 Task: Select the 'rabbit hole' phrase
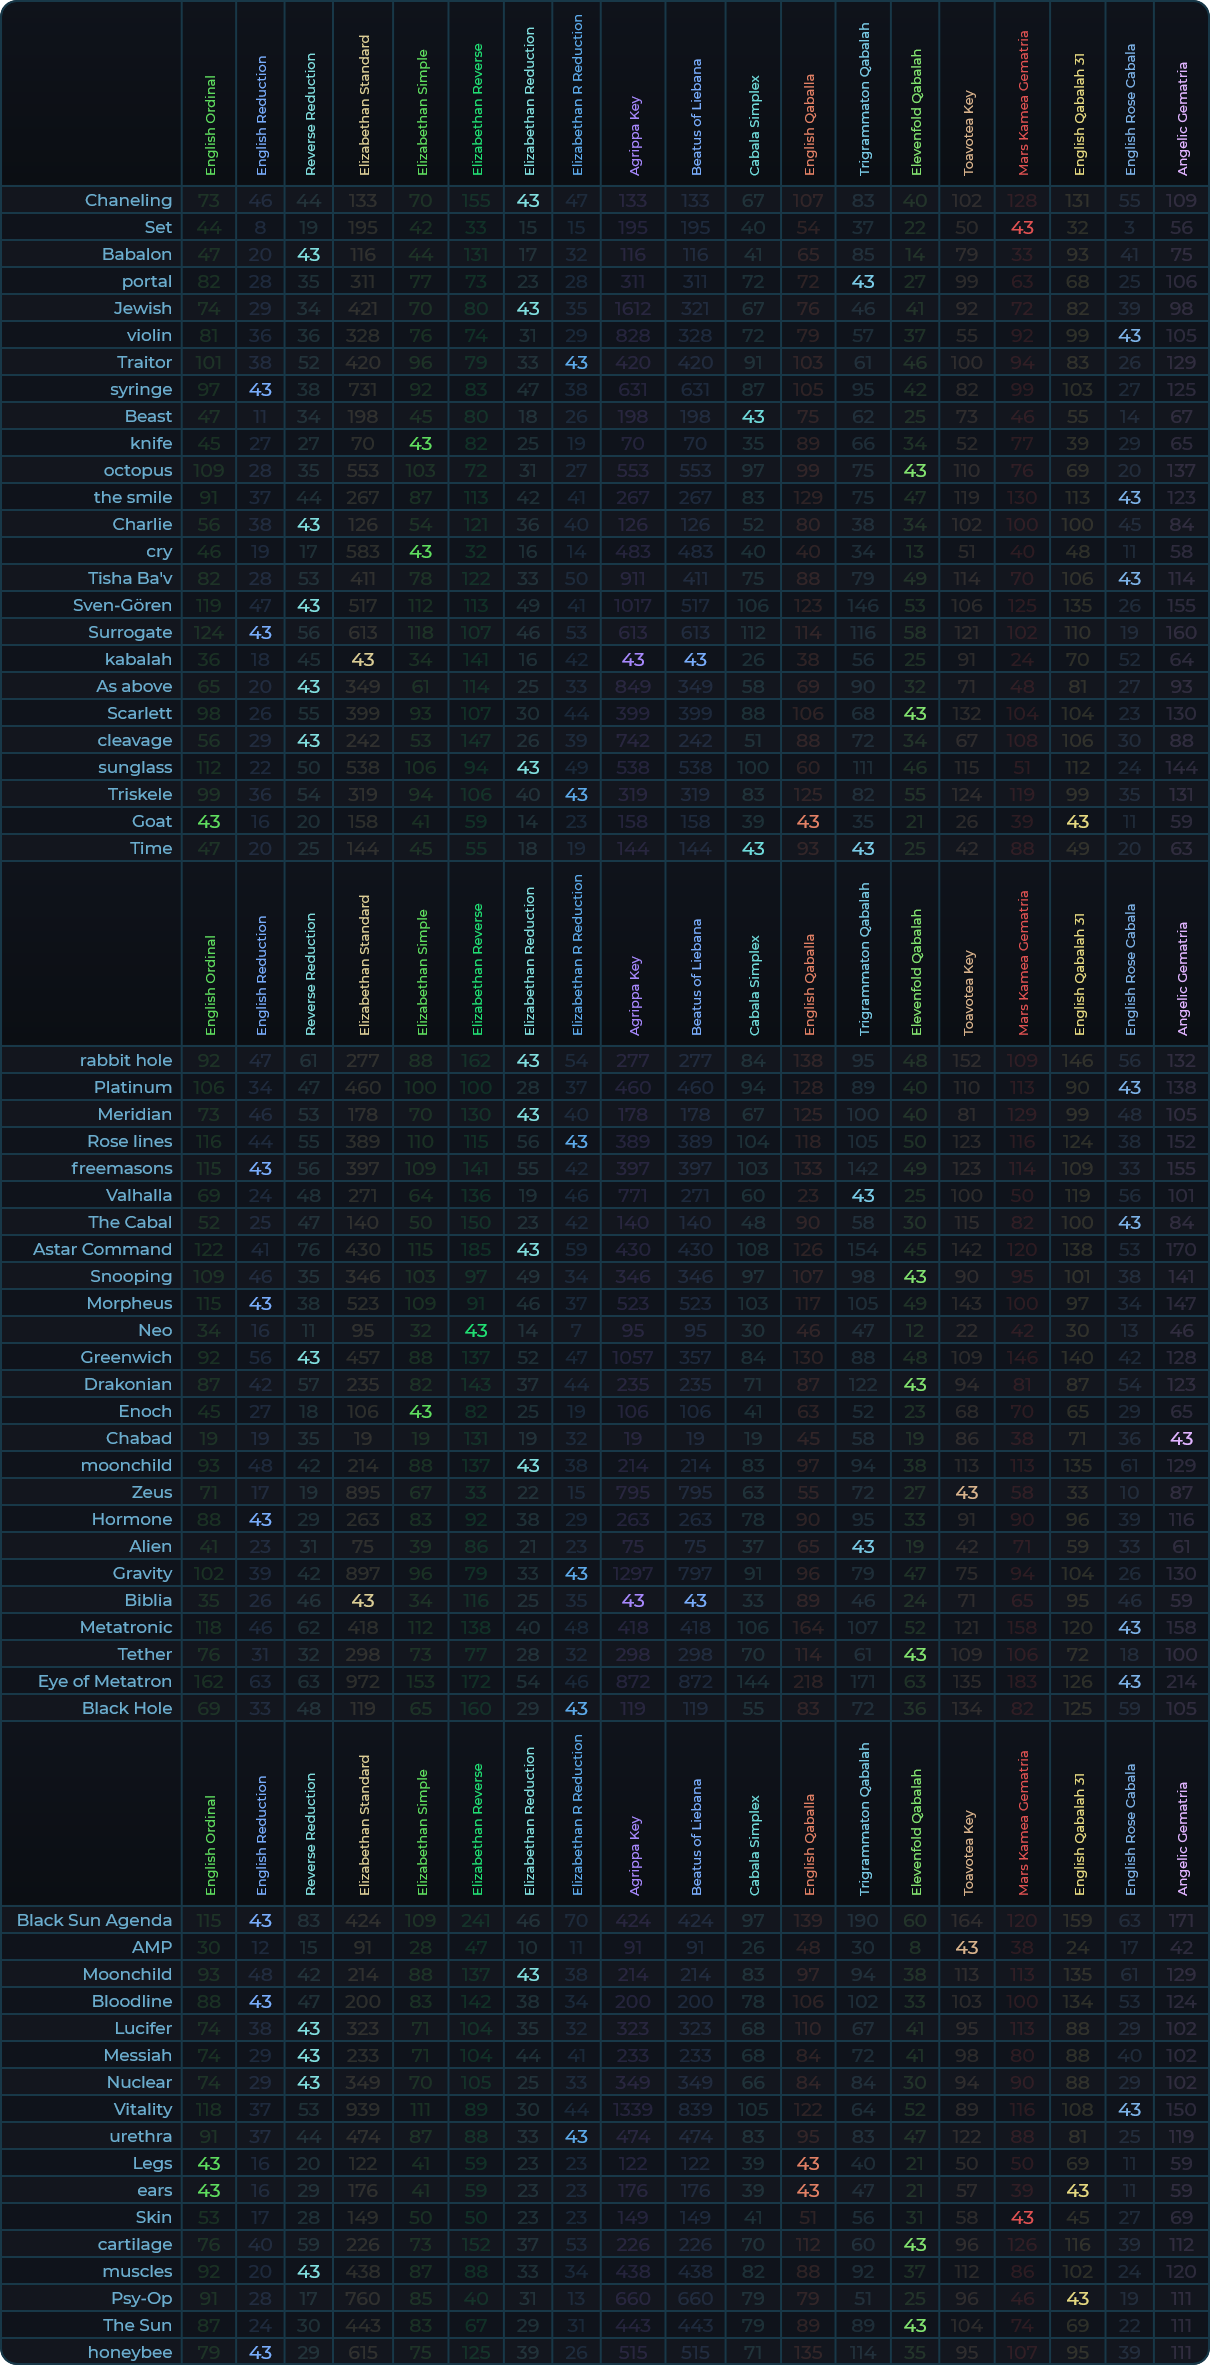click(126, 1061)
